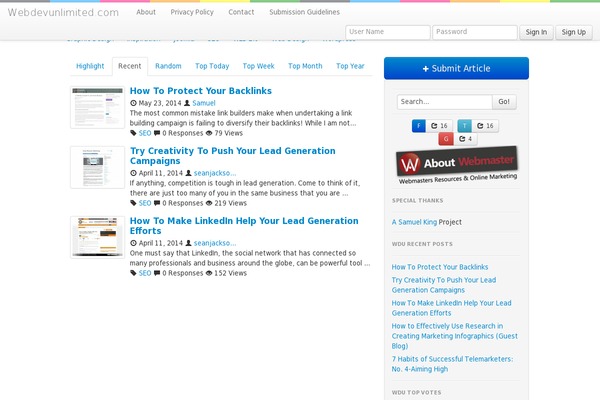
Task: Select the Recent tab
Action: [x=130, y=66]
